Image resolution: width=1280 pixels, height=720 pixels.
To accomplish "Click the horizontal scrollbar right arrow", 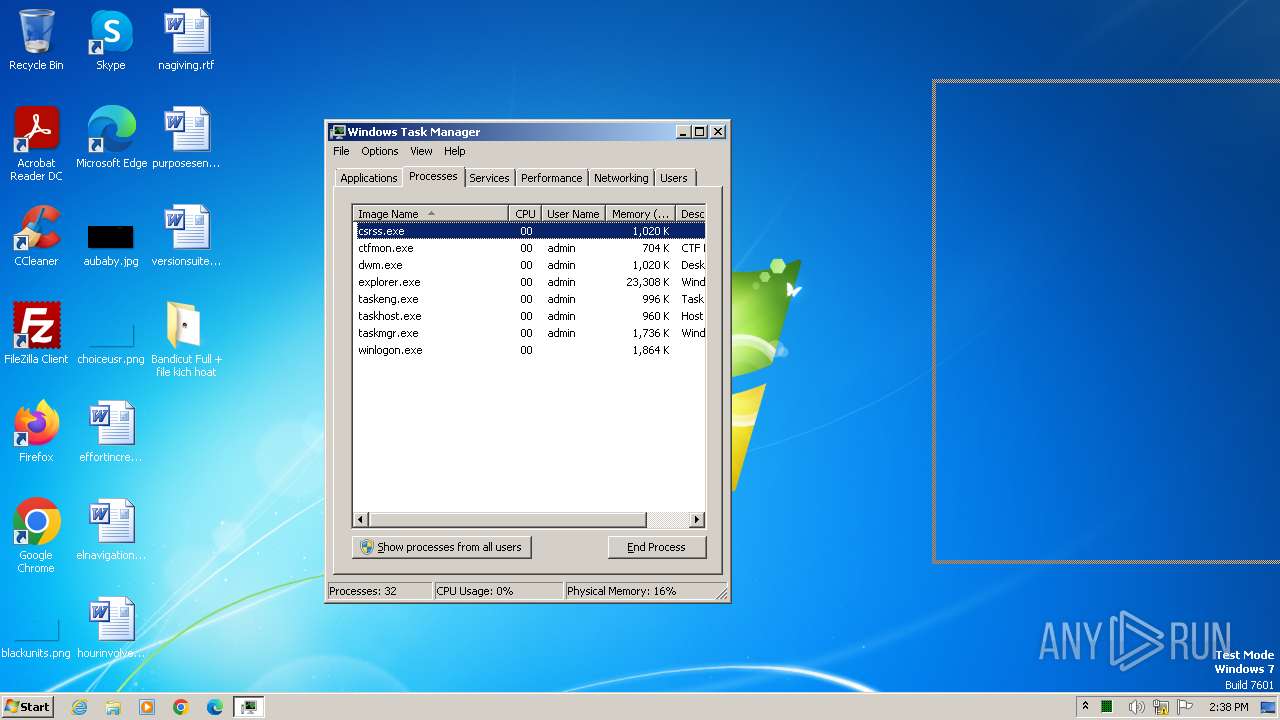I will pyautogui.click(x=697, y=520).
